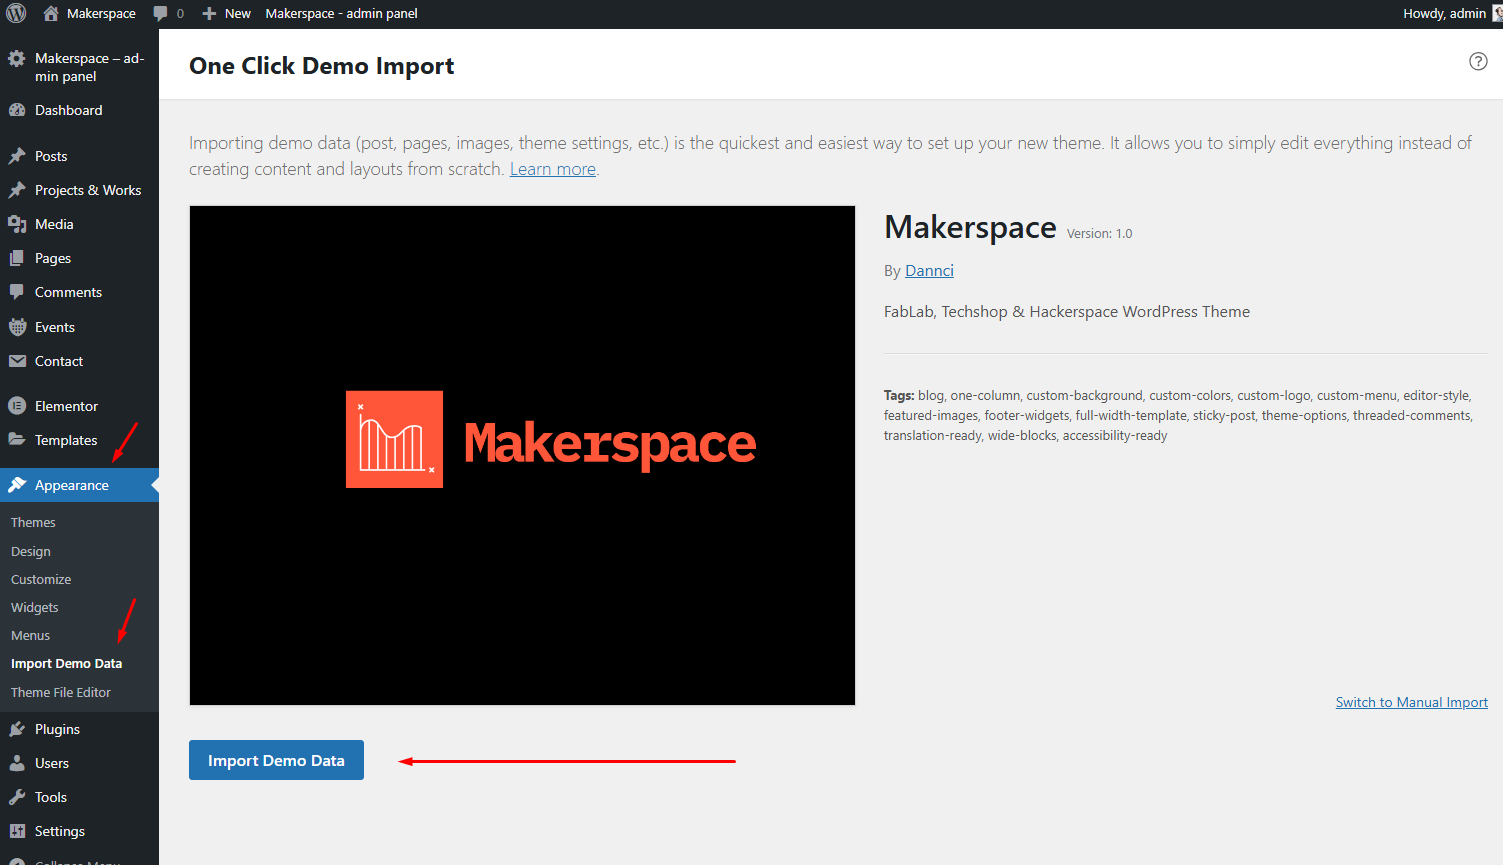Open the Howdy, admin account menu
1503x865 pixels.
pos(1444,14)
